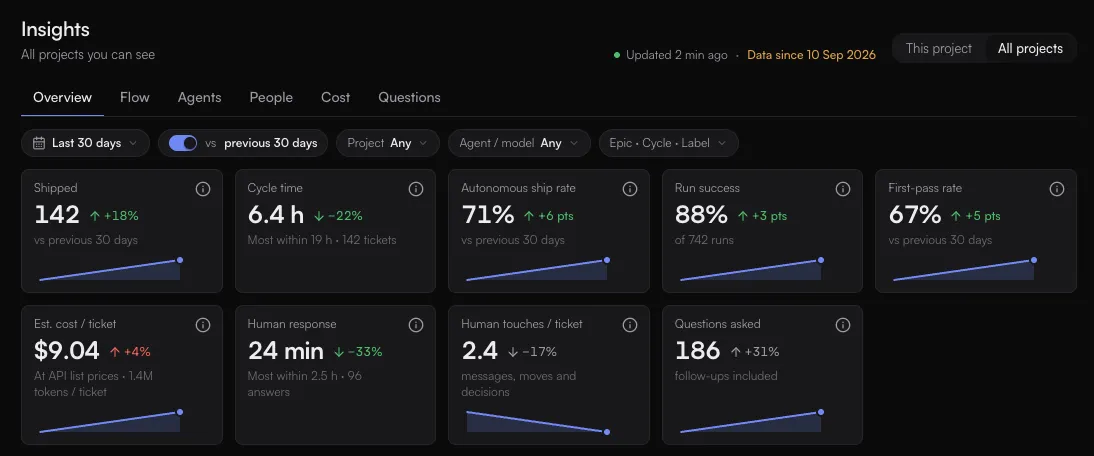
Task: Click the Shipped sparkline chart
Action: [x=111, y=270]
